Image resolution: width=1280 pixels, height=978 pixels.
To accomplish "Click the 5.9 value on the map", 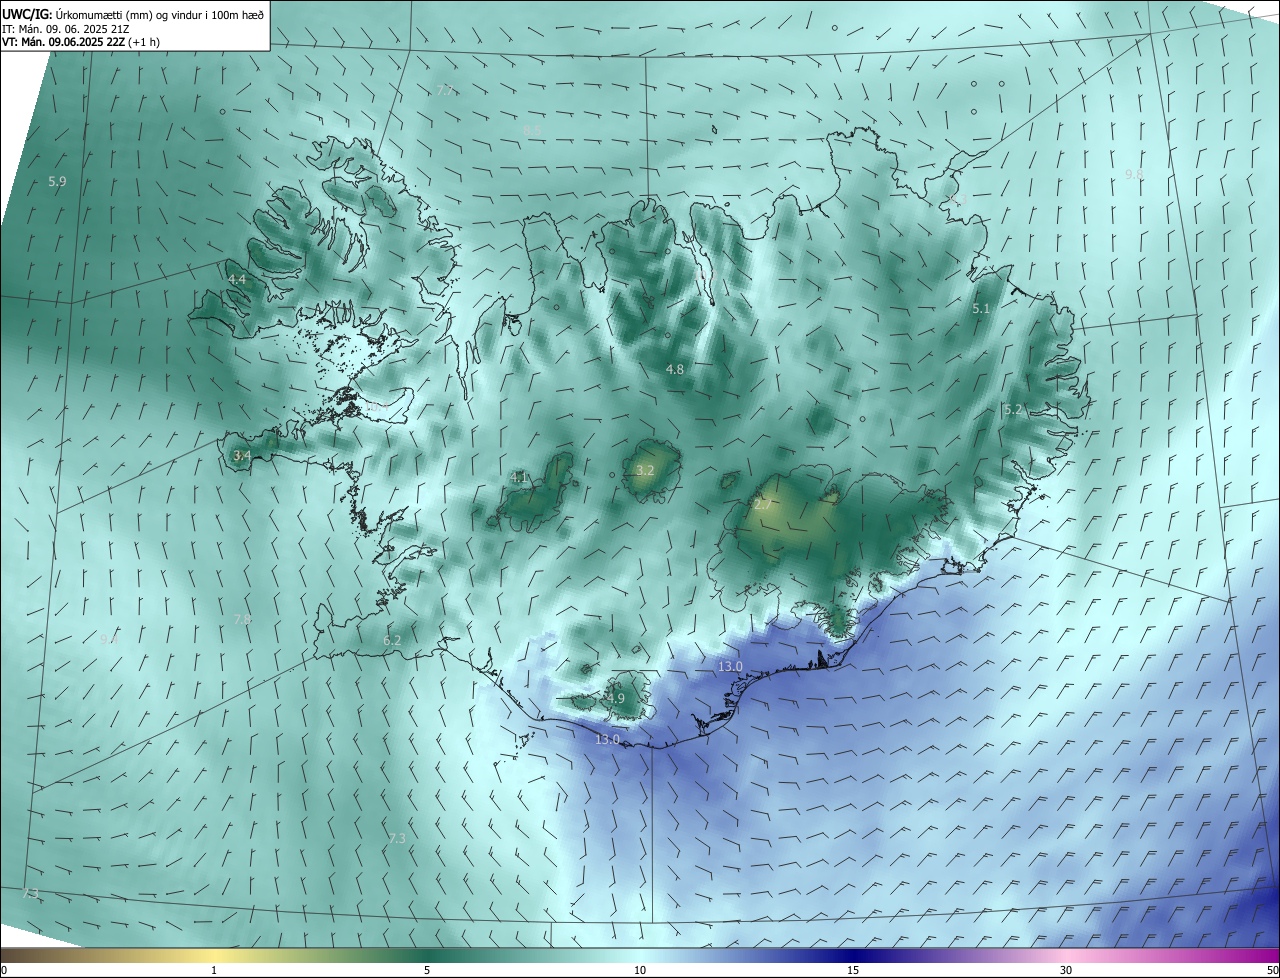I will [57, 181].
